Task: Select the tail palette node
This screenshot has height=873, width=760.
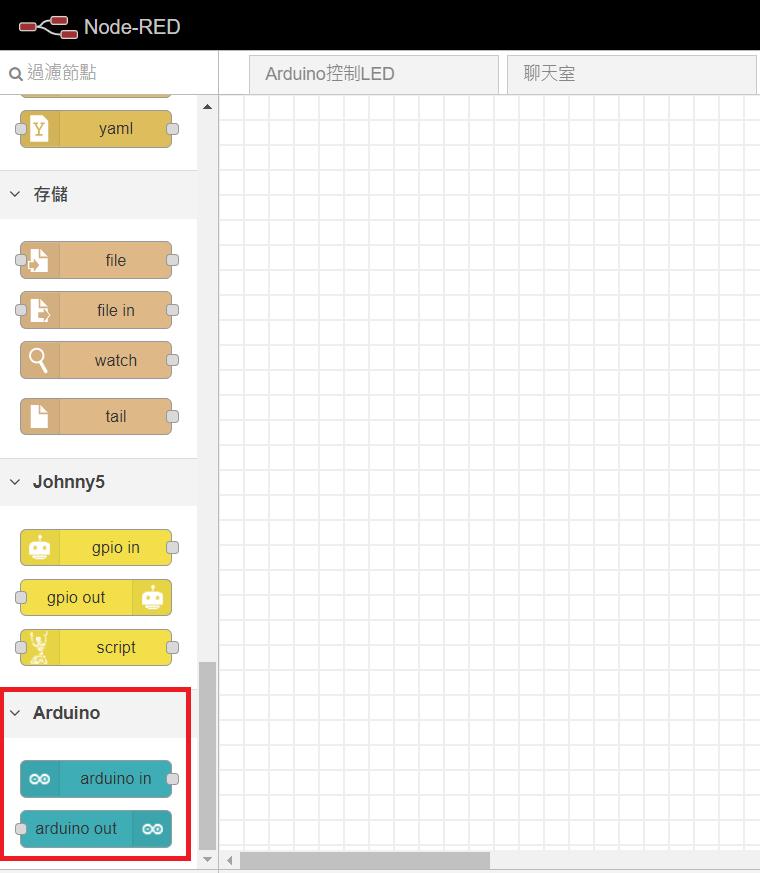Action: tap(96, 416)
